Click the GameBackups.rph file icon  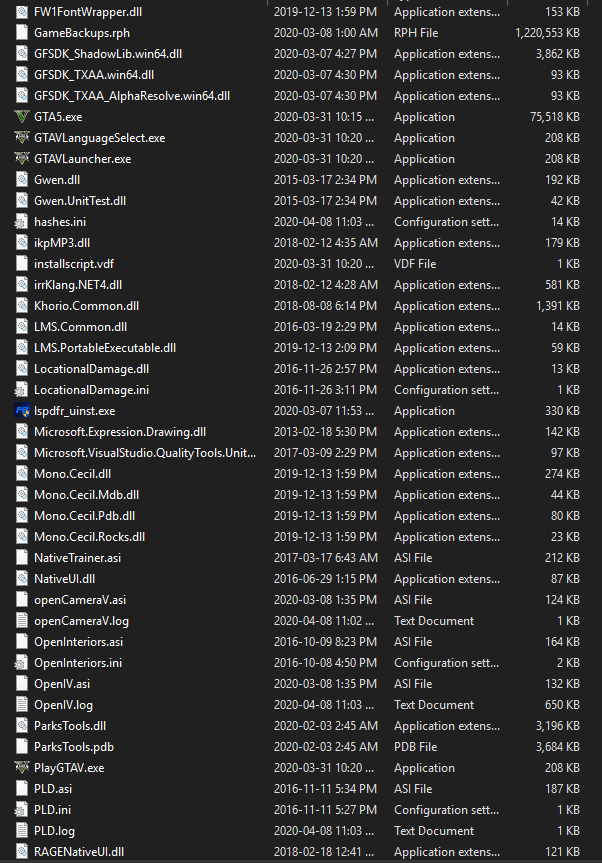tap(21, 32)
